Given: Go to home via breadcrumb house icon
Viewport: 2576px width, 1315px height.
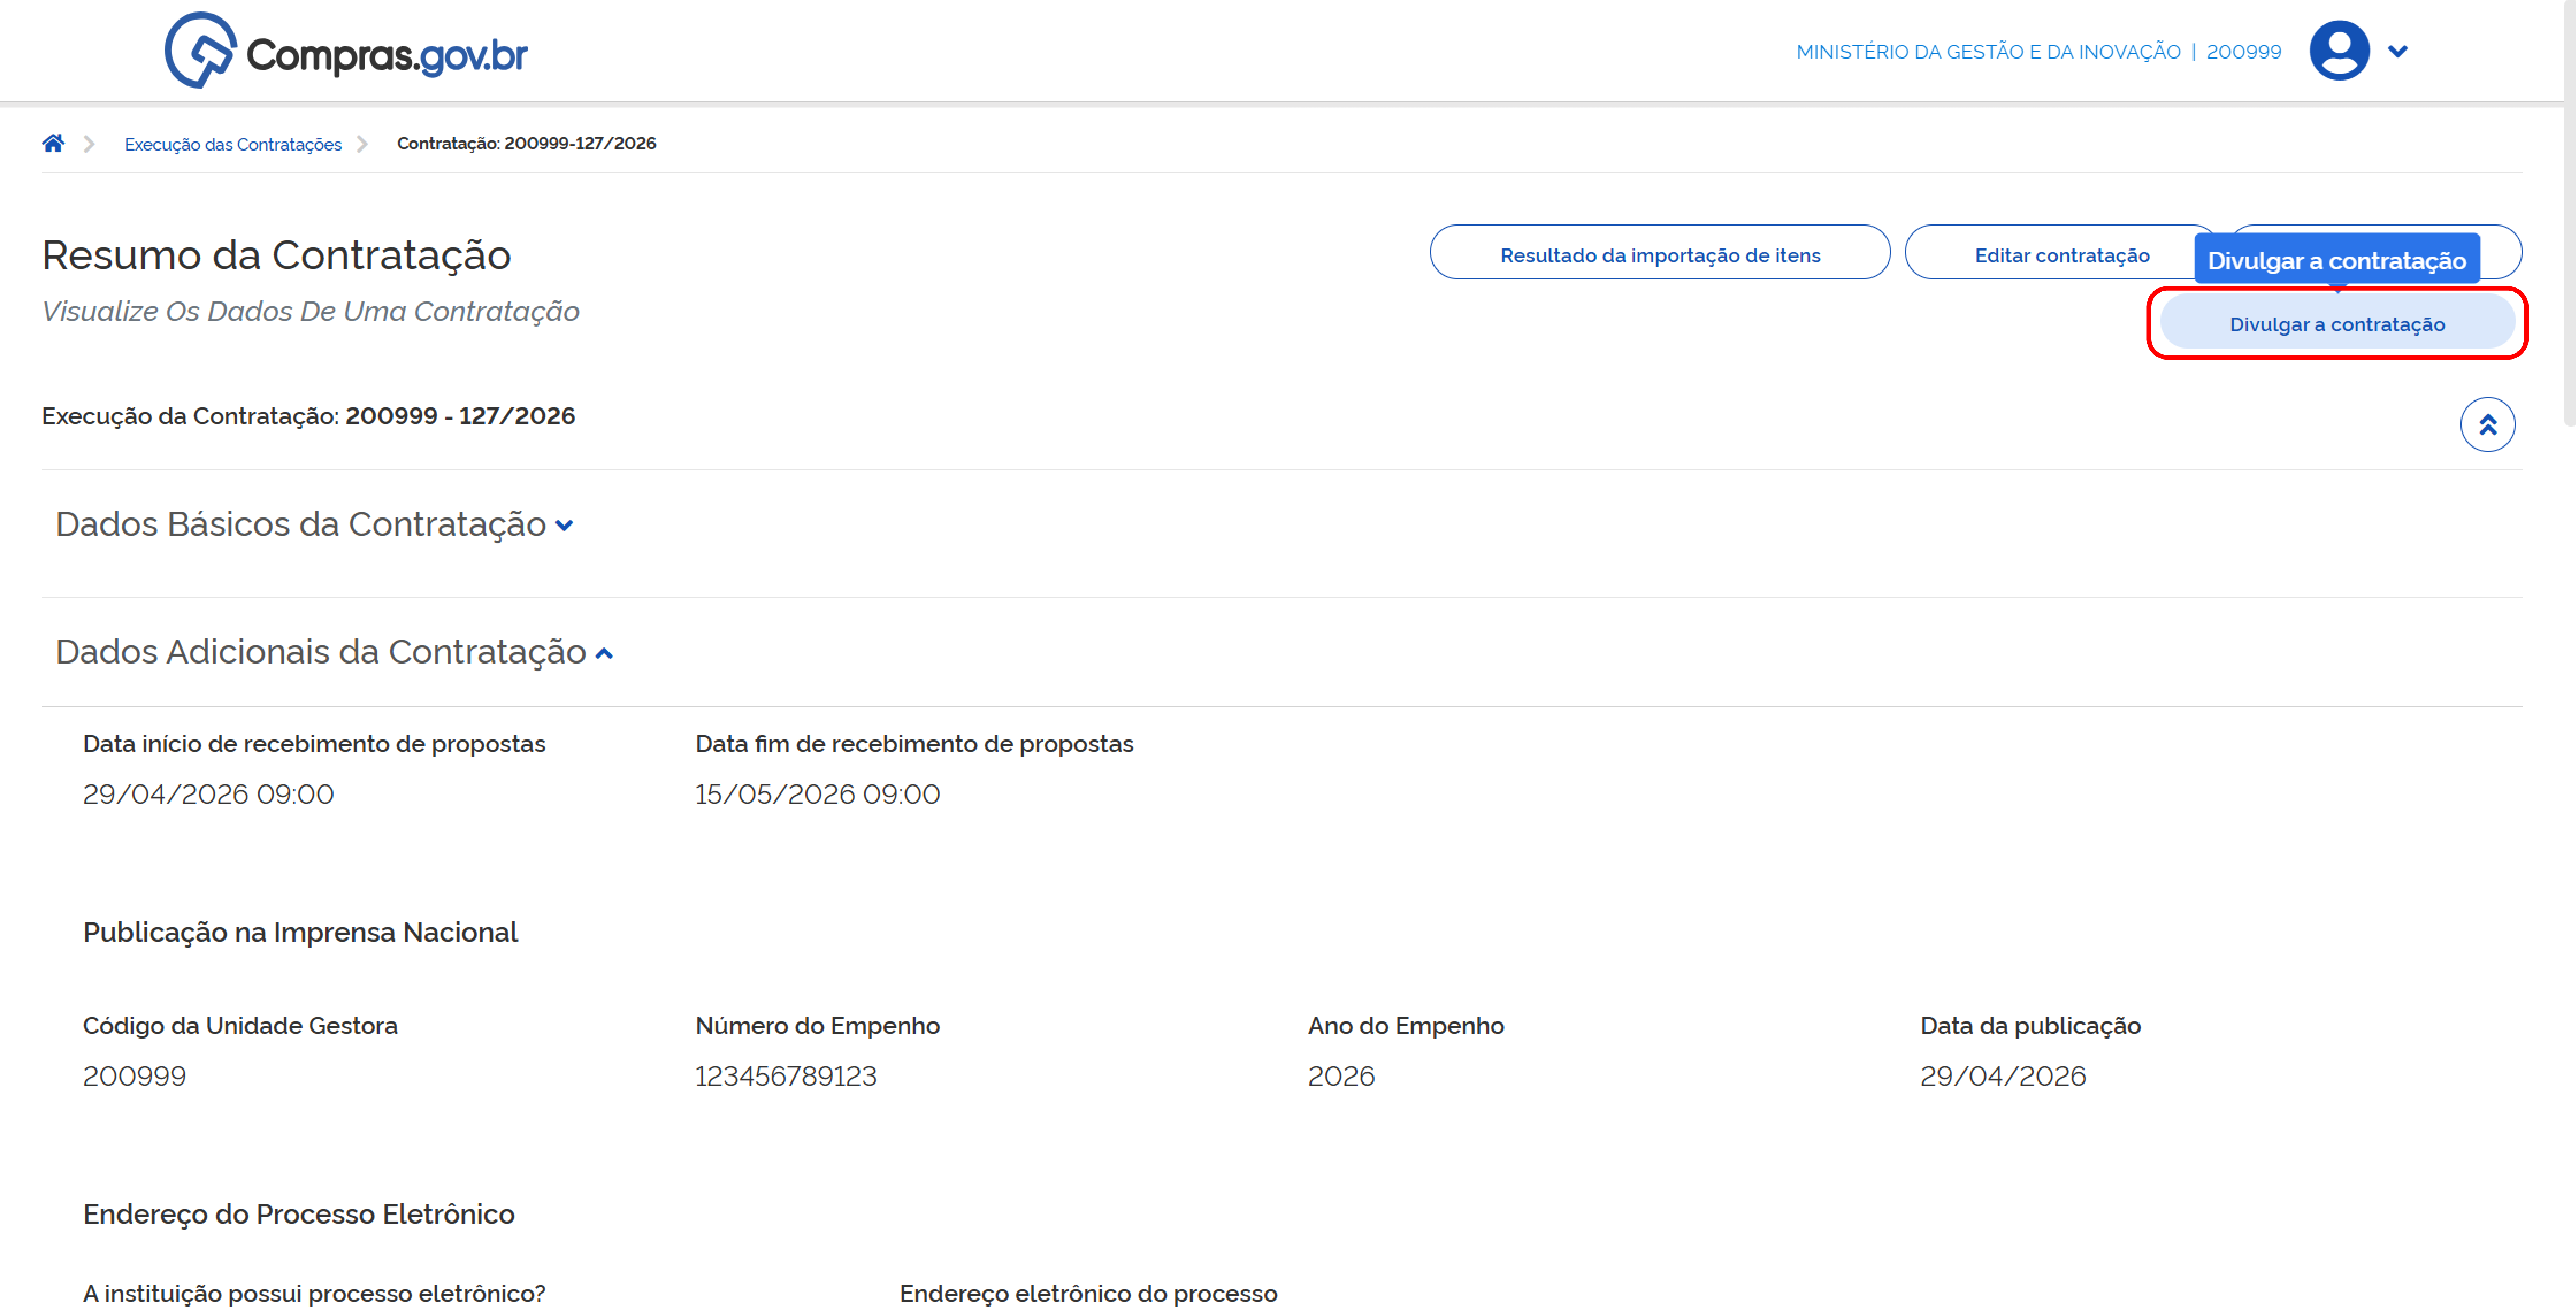Looking at the screenshot, I should pos(53,143).
